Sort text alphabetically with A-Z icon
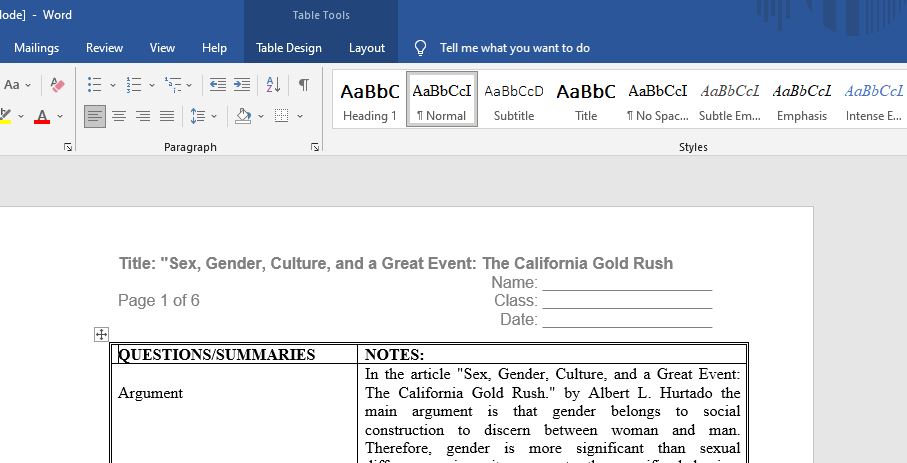Screen dimensions: 907x463 click(x=273, y=85)
